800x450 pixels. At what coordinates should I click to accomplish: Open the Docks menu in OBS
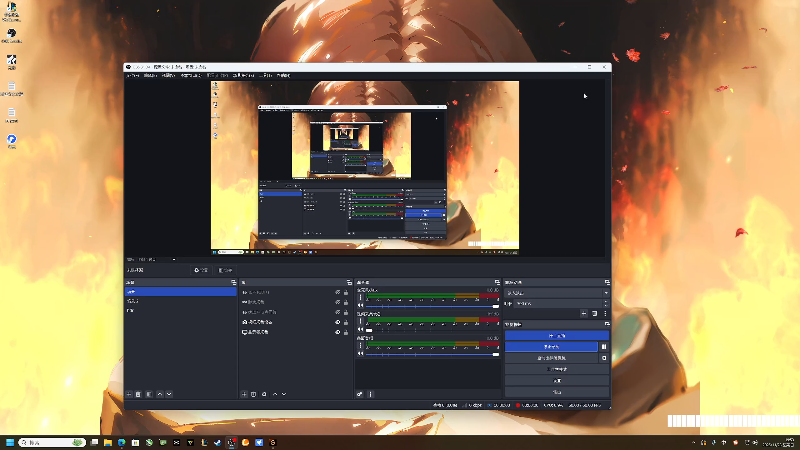pos(190,75)
